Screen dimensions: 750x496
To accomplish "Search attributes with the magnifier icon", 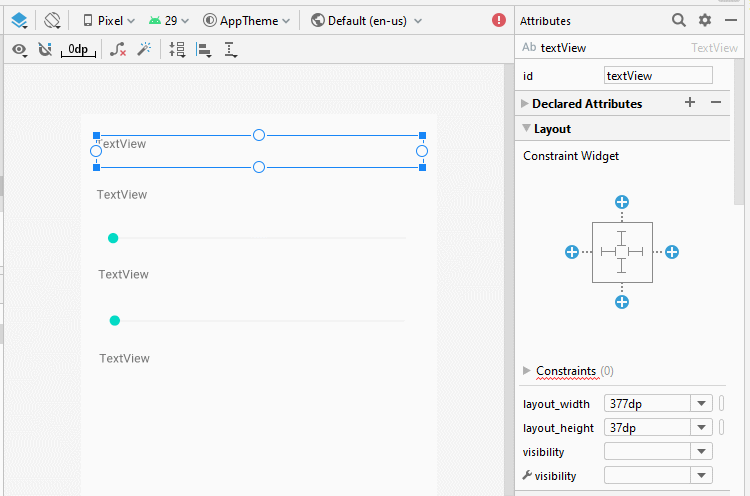I will [x=678, y=20].
